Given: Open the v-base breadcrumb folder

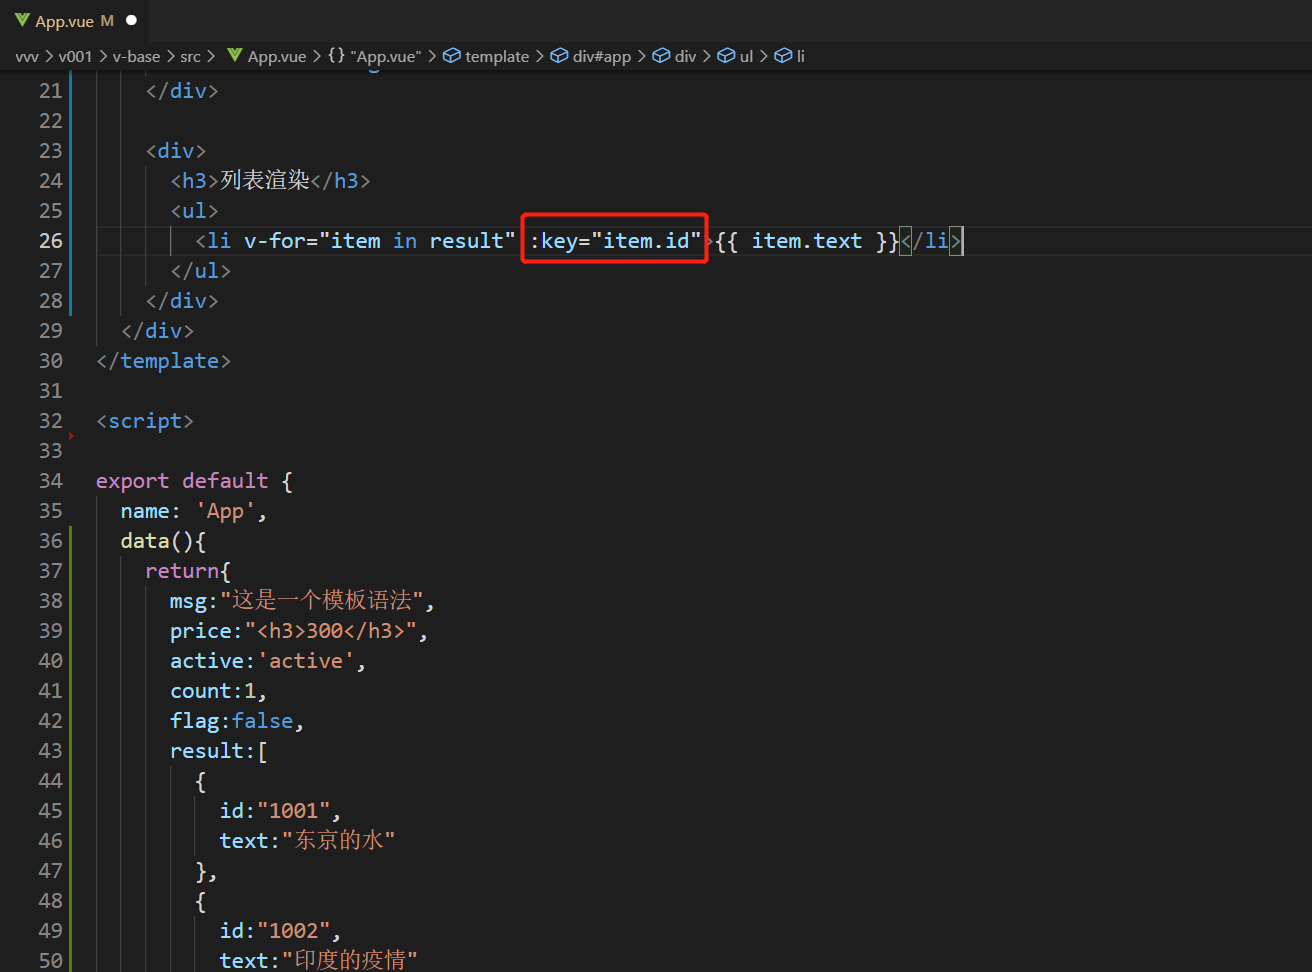Looking at the screenshot, I should pyautogui.click(x=136, y=56).
